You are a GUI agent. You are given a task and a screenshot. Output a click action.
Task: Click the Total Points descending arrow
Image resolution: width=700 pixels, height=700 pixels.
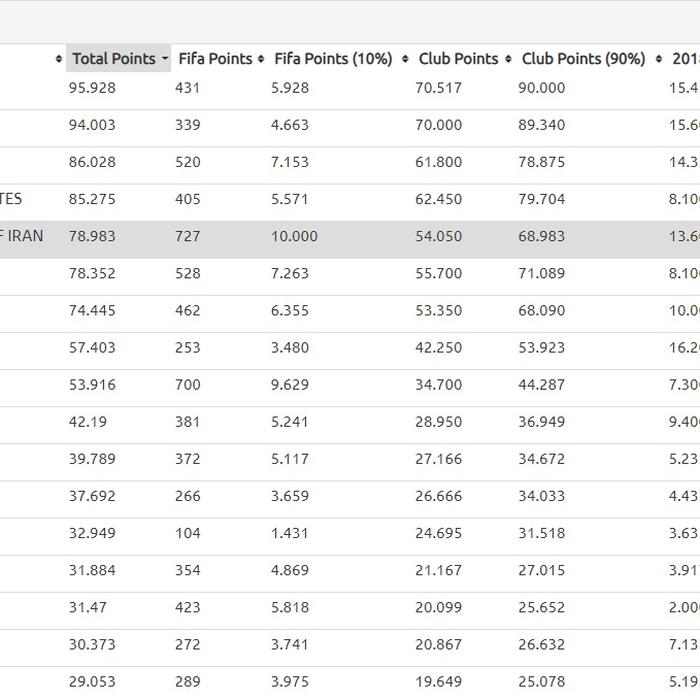point(165,58)
